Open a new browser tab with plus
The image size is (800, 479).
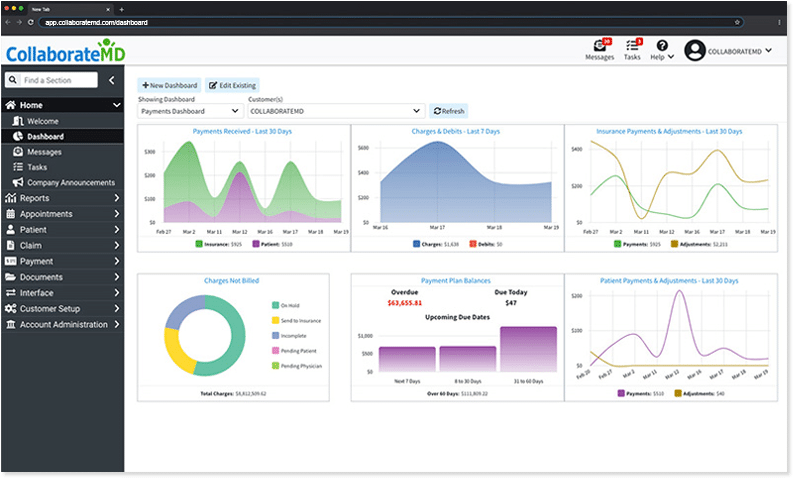point(122,9)
